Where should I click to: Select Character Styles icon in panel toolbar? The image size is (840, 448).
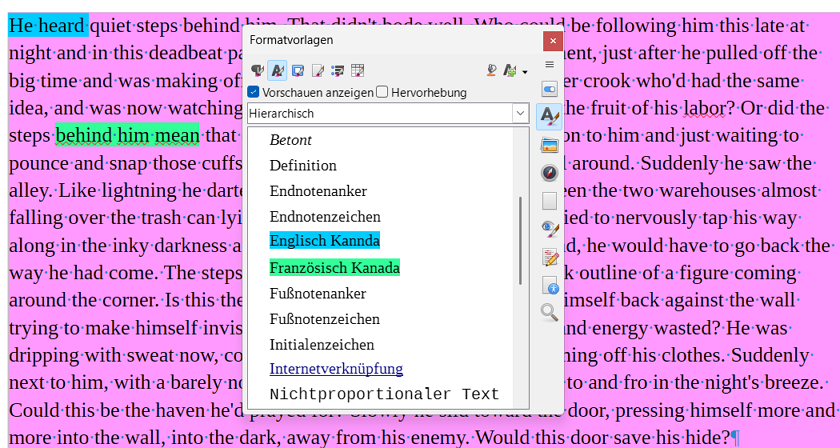(x=277, y=70)
